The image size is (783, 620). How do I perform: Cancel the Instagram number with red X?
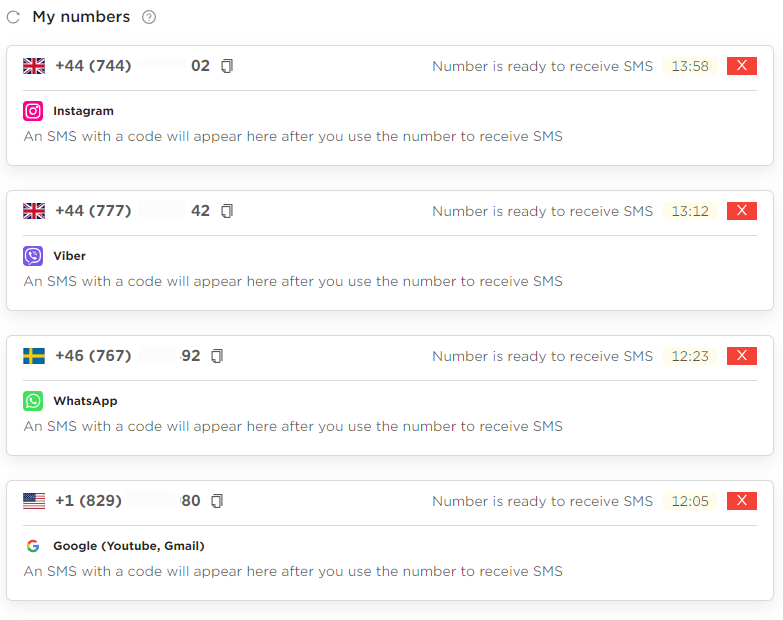point(742,66)
